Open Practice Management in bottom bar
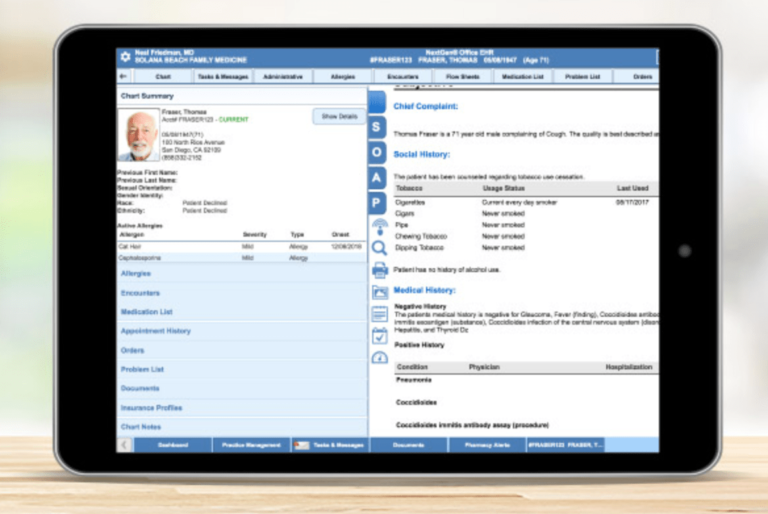Viewport: 768px width, 514px height. (x=251, y=445)
